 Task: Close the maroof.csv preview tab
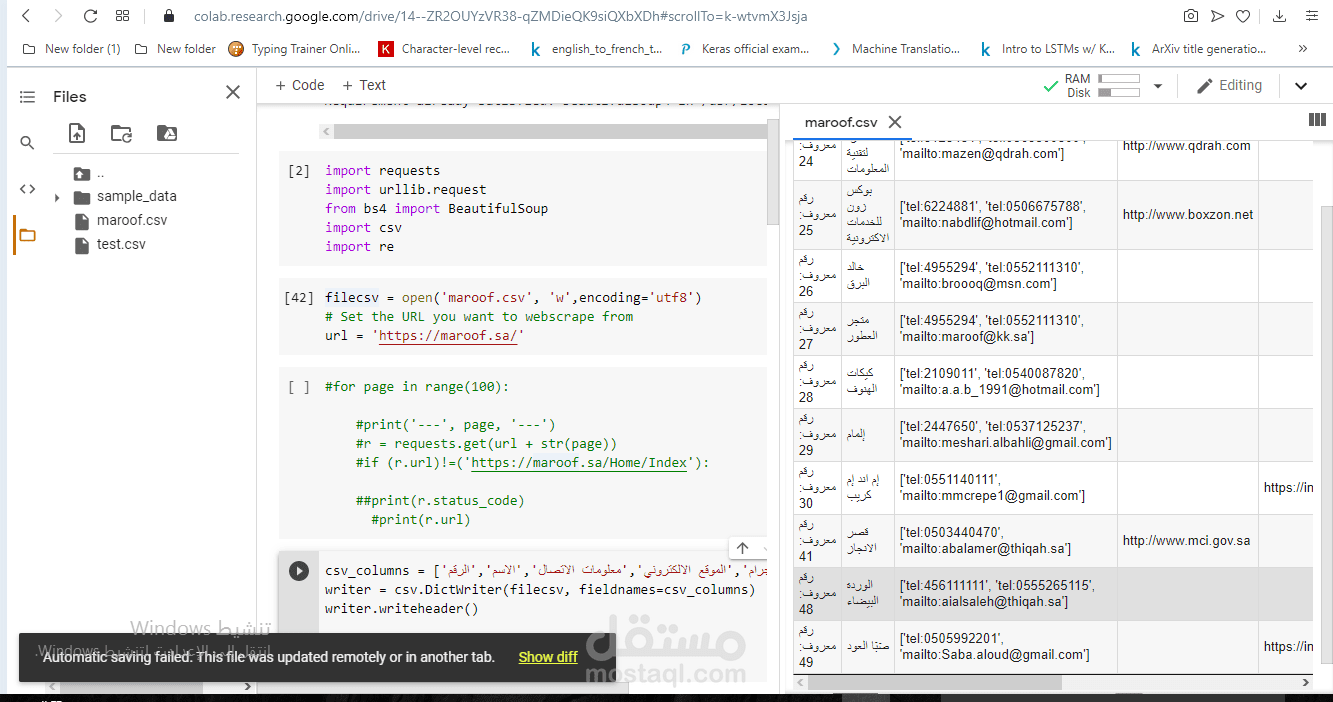[x=895, y=122]
